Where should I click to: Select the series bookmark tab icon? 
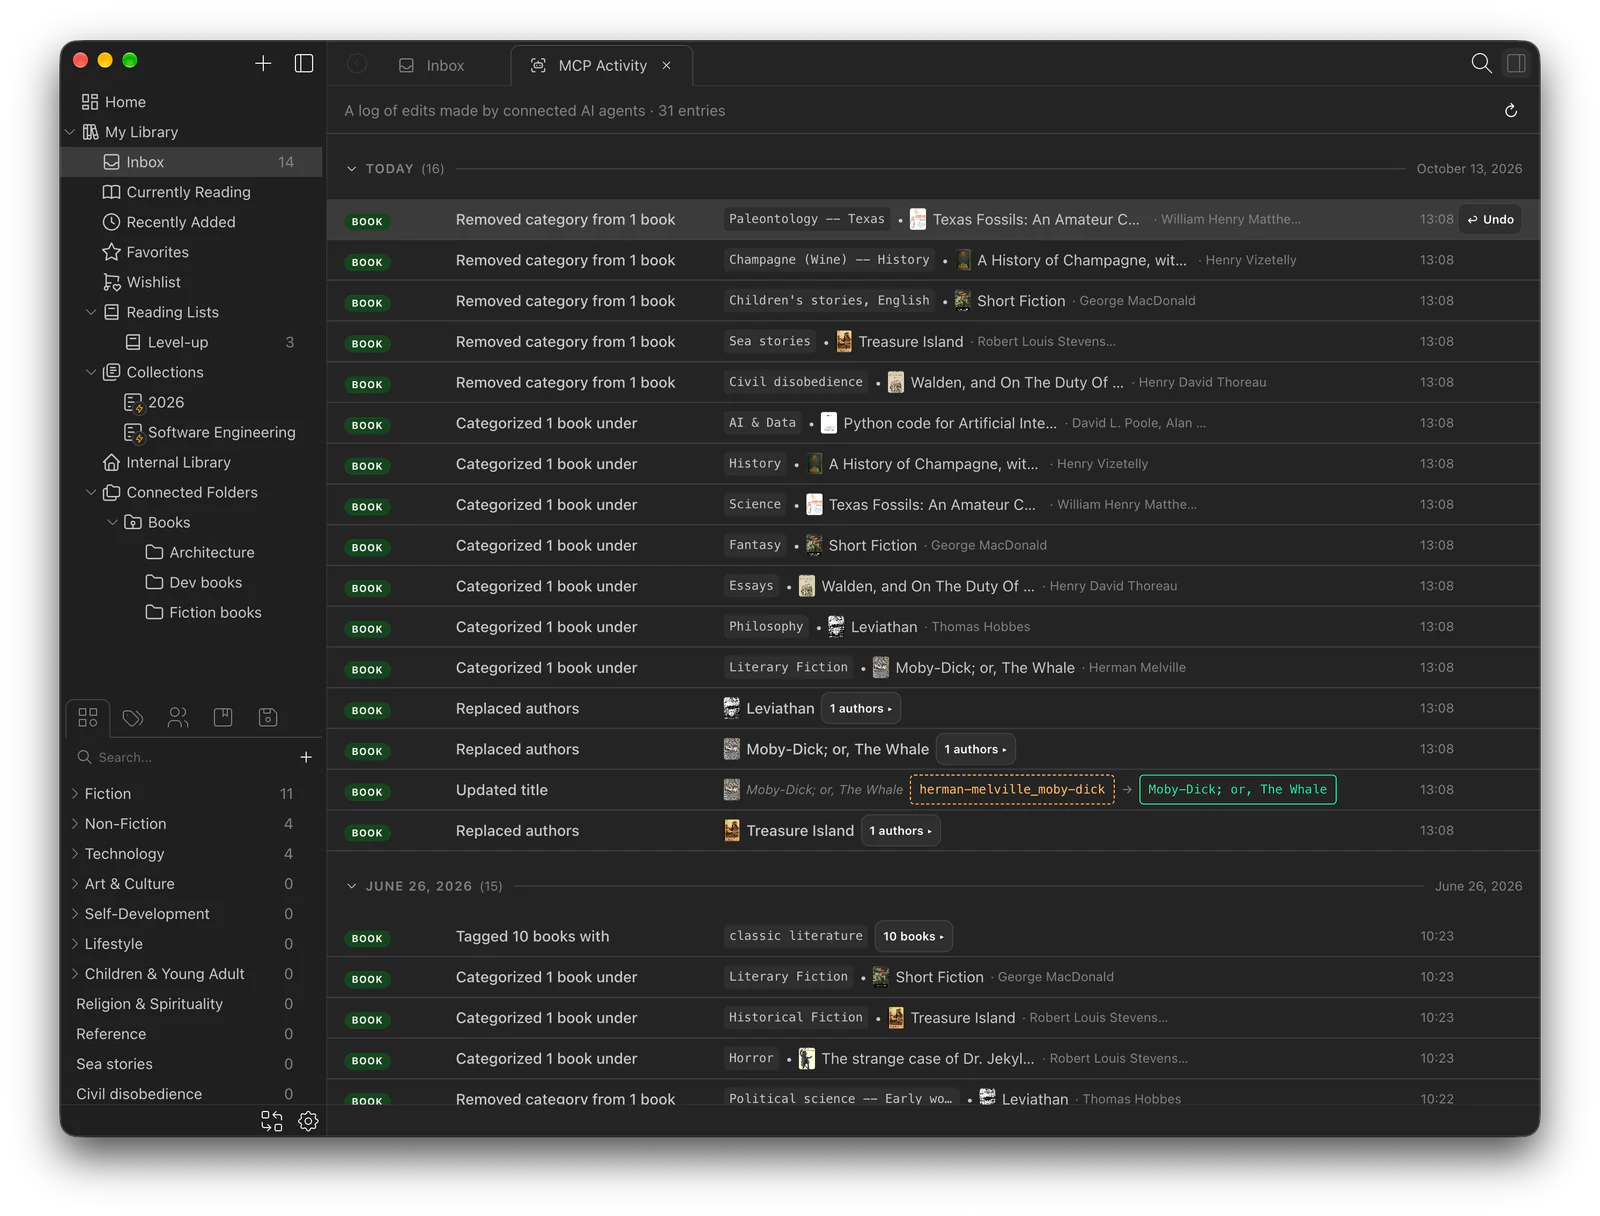[223, 717]
